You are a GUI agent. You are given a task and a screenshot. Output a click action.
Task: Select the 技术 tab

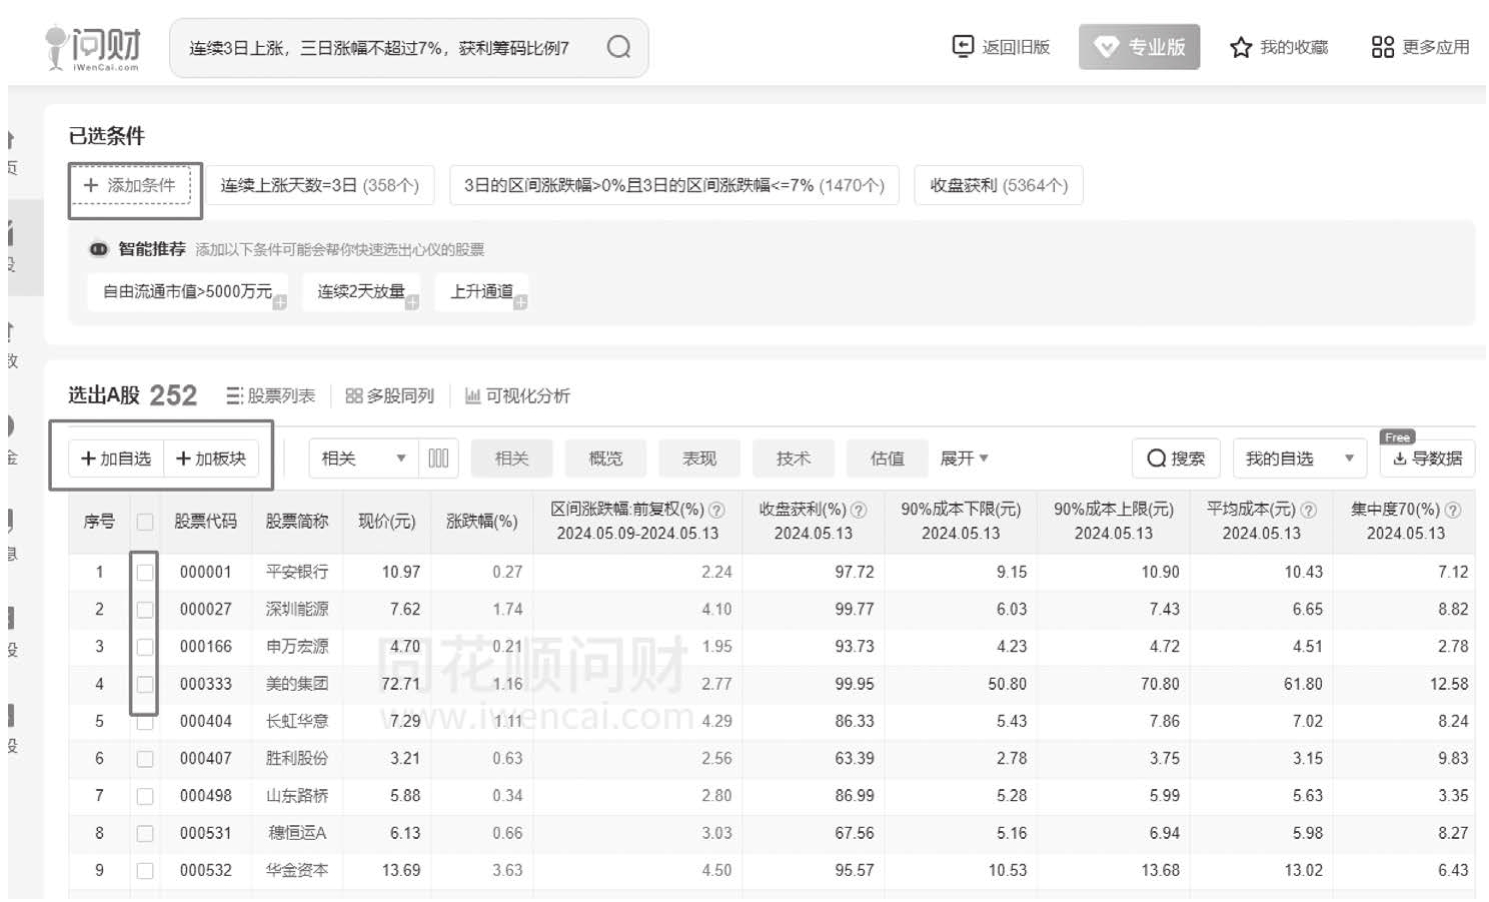click(794, 458)
